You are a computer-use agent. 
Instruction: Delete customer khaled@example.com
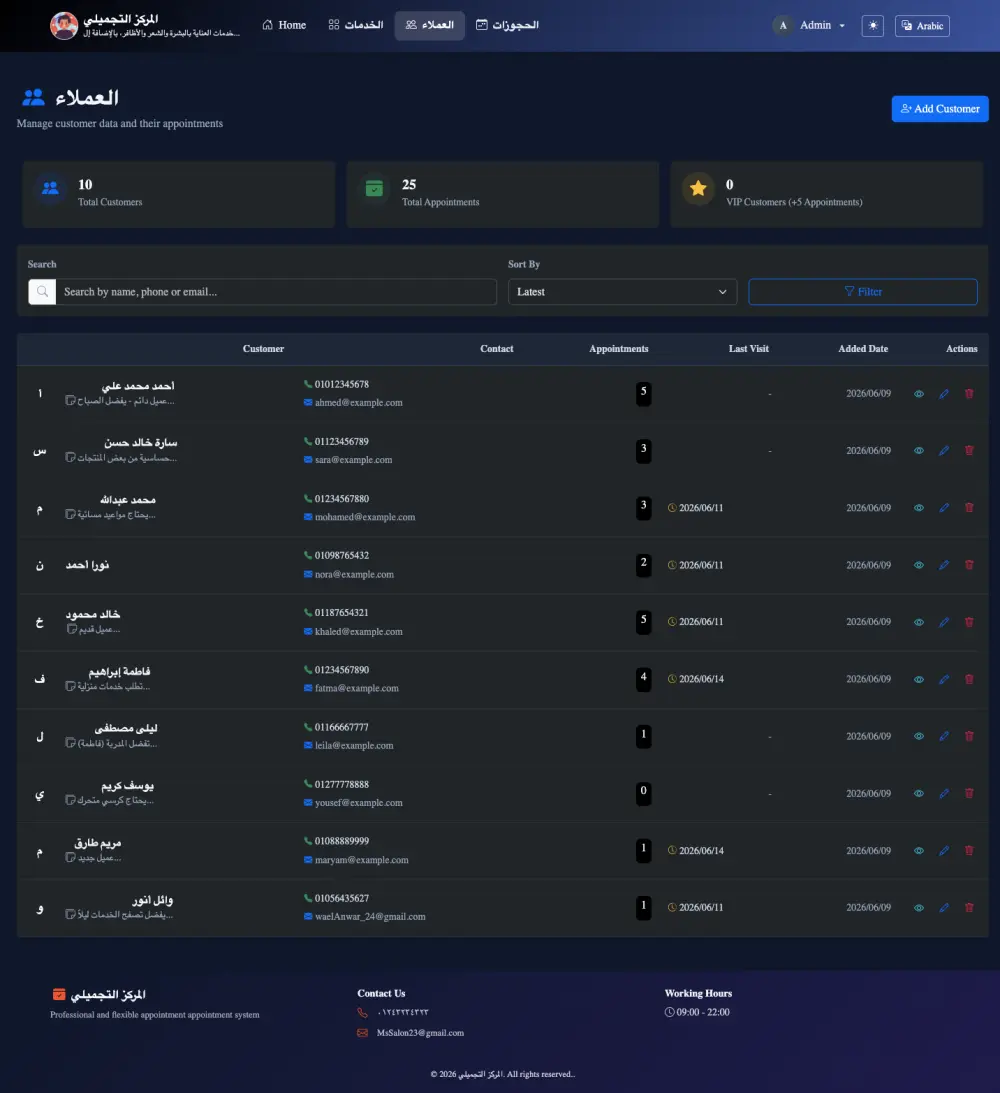coord(969,622)
